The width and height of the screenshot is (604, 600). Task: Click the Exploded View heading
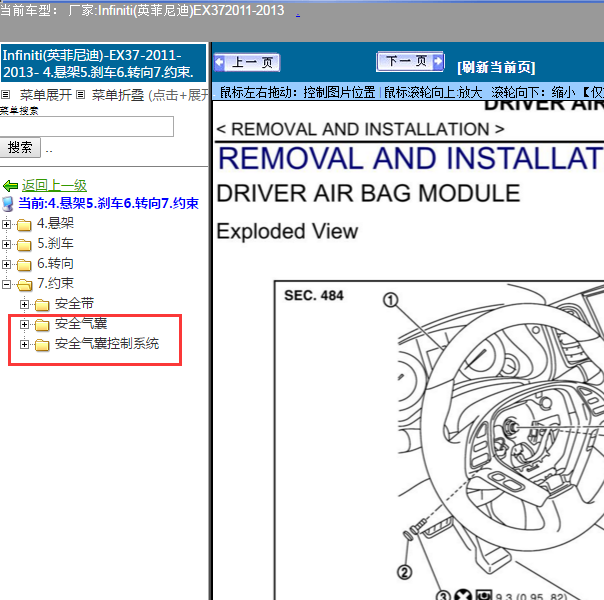[x=287, y=231]
